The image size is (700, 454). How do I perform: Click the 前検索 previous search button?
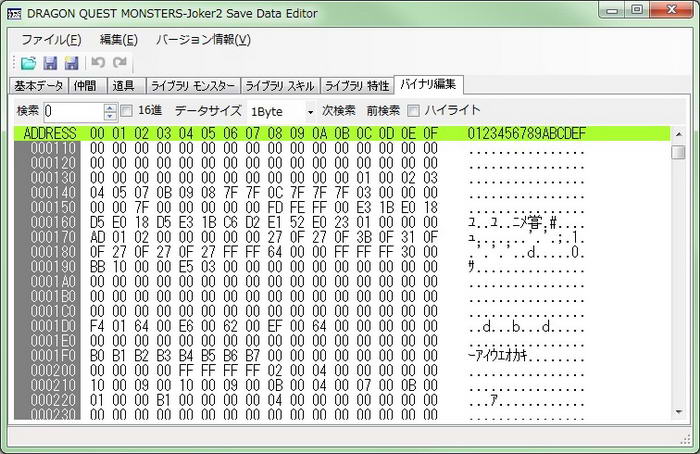point(383,110)
